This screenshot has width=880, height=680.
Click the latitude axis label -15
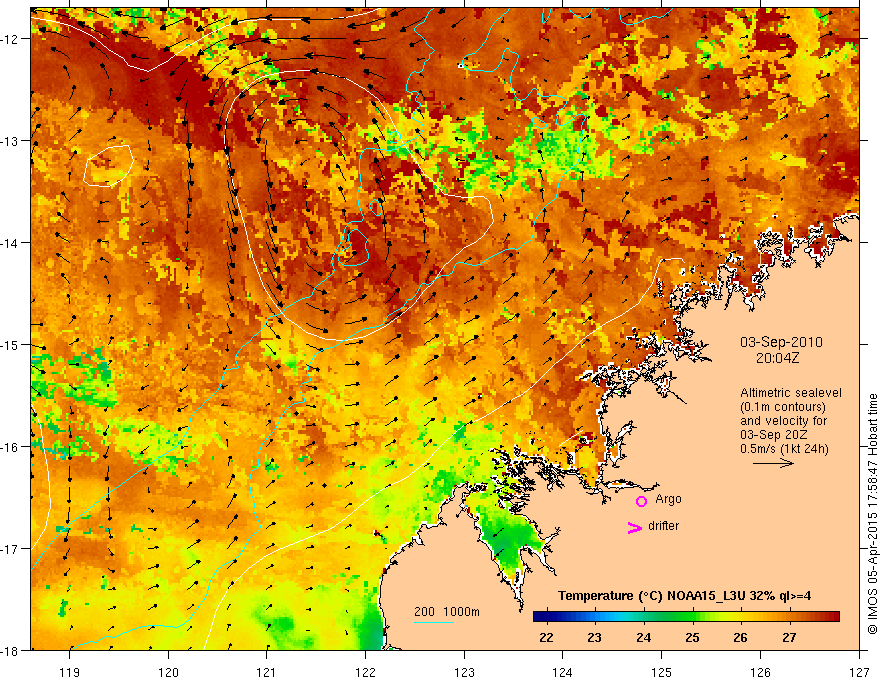10,345
